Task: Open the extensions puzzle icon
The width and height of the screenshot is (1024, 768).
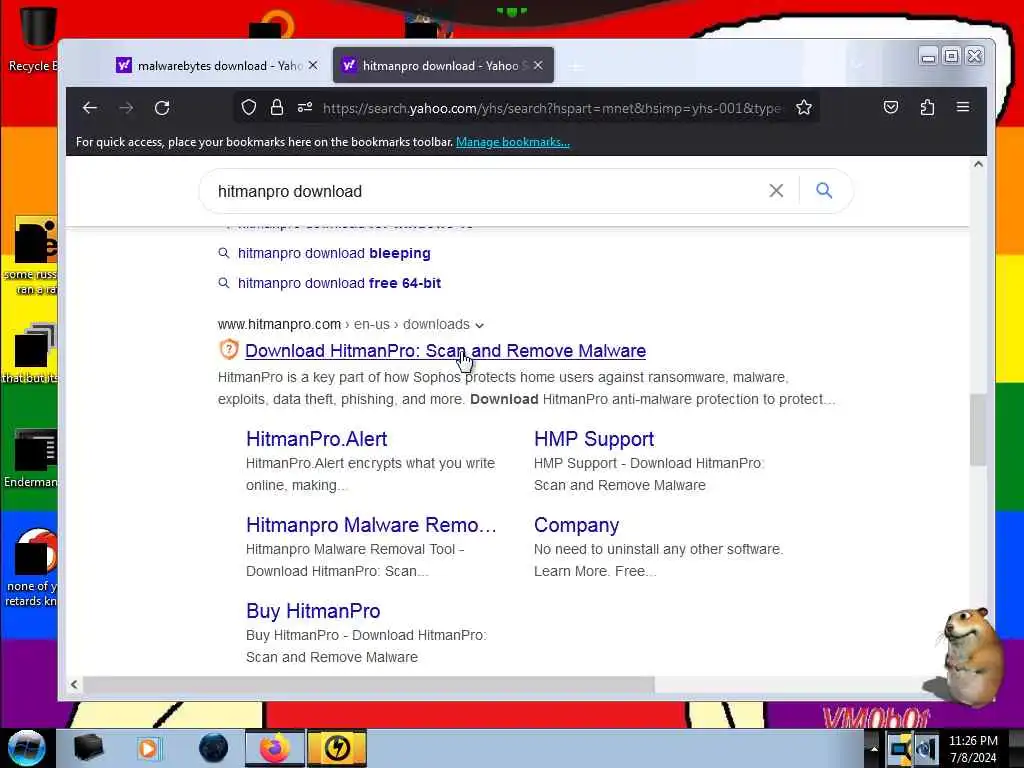Action: coord(927,107)
